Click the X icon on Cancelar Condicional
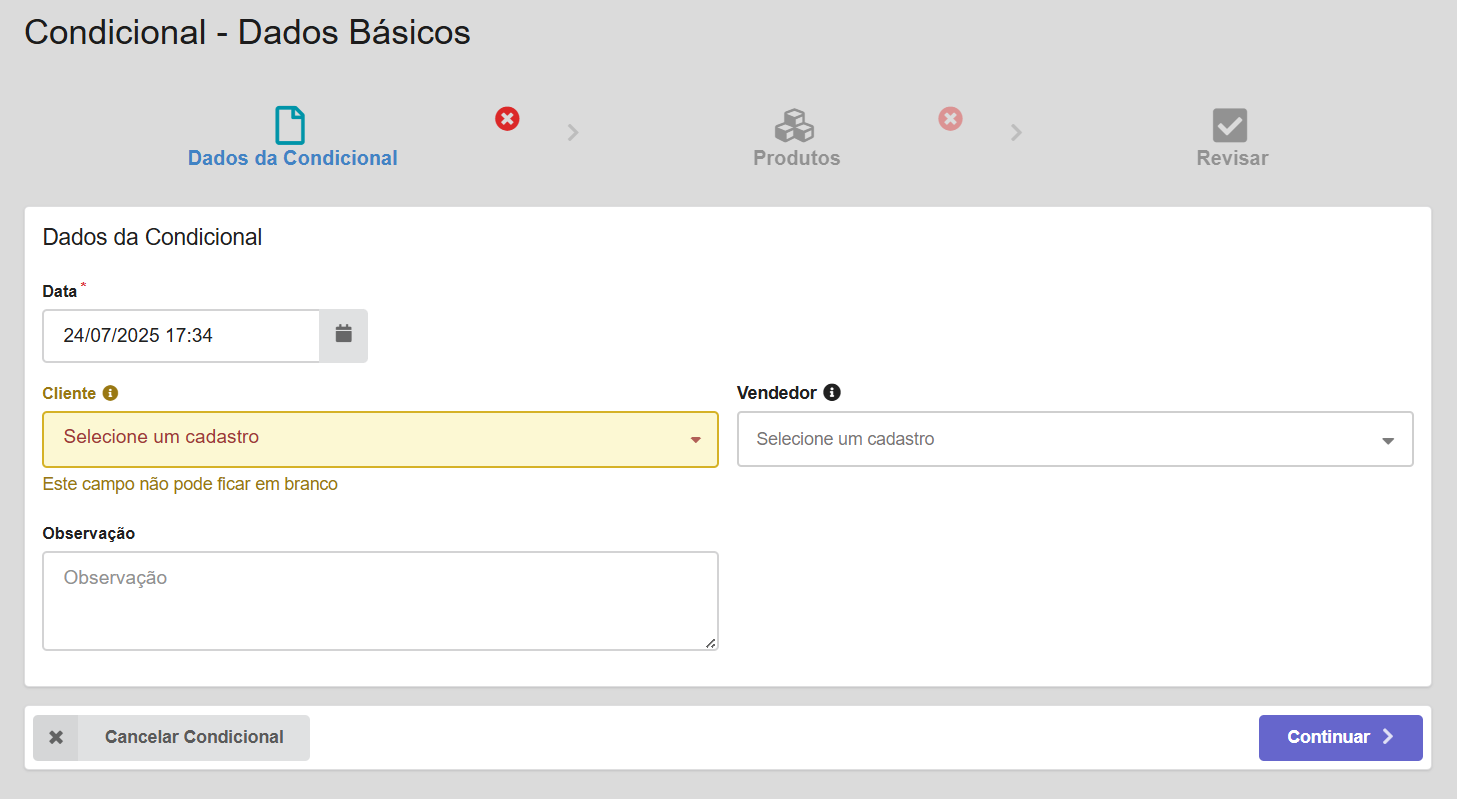This screenshot has width=1457, height=799. [x=56, y=737]
